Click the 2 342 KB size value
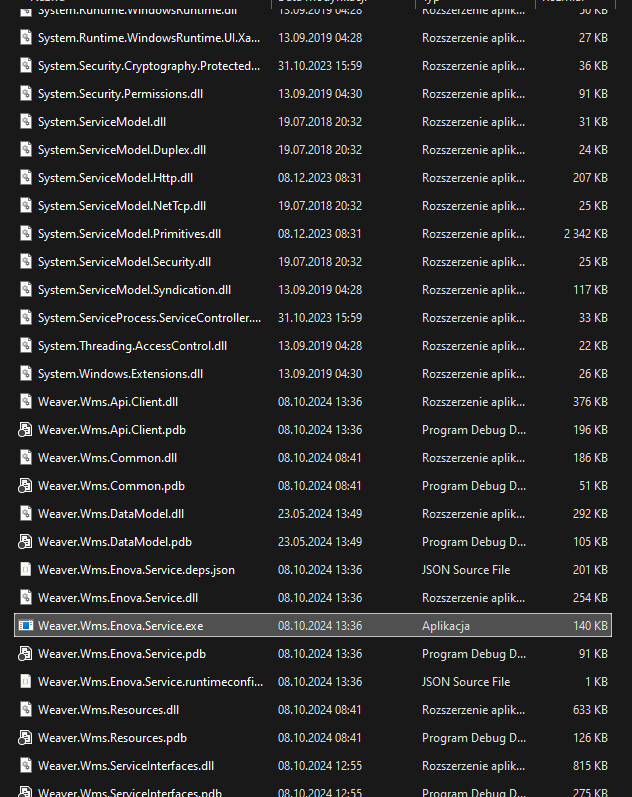The height and width of the screenshot is (797, 632). pos(586,234)
